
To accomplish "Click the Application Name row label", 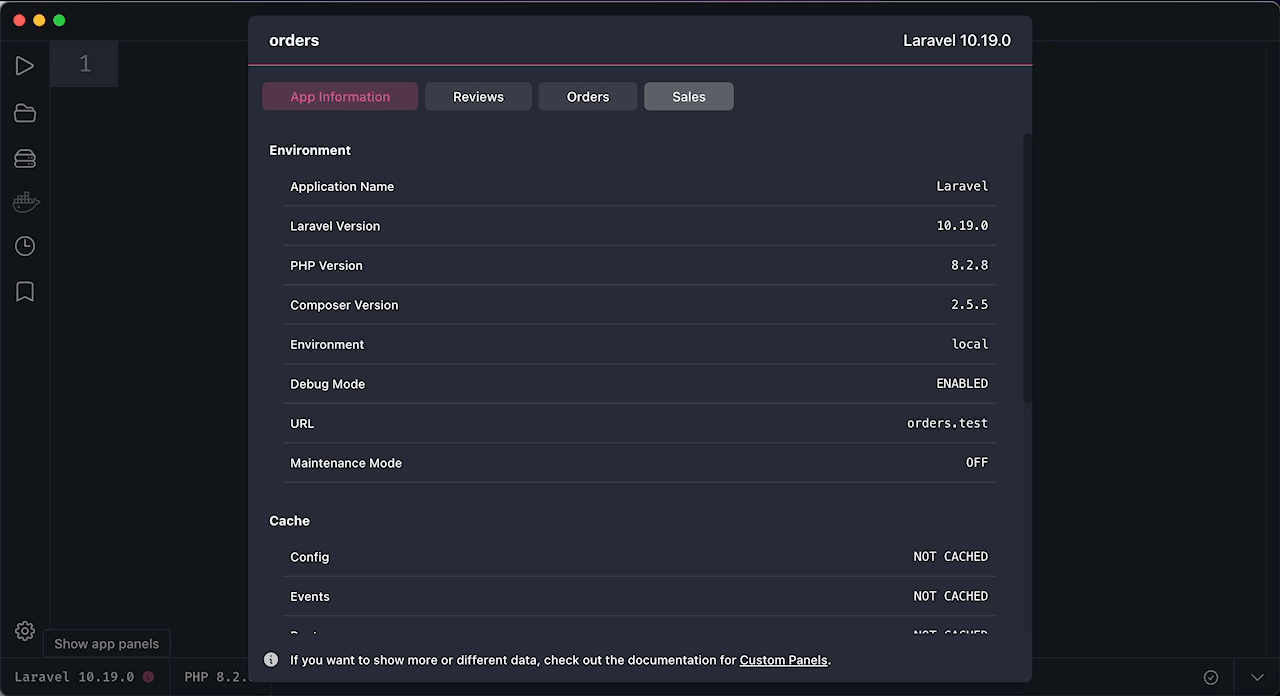I will [342, 186].
